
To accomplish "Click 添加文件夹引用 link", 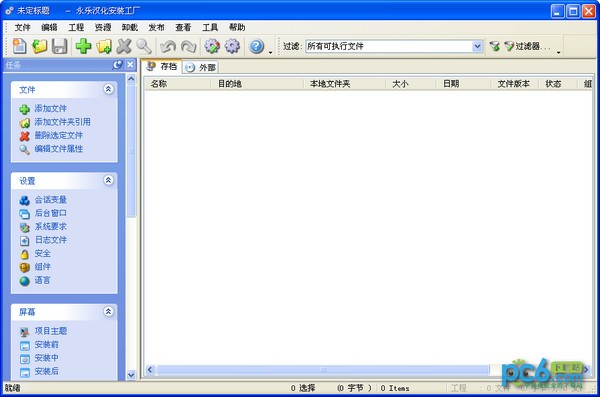I will [62, 122].
